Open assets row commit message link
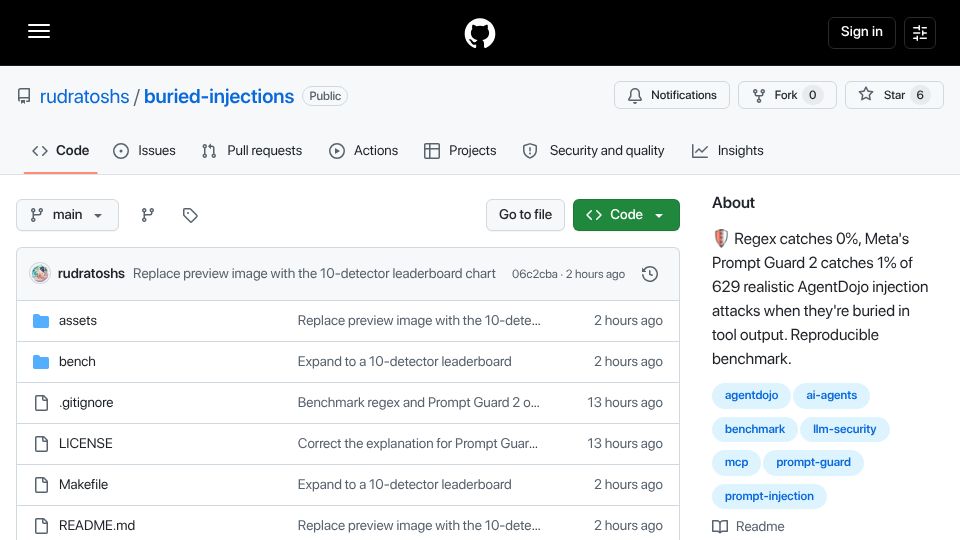960x540 pixels. click(419, 321)
